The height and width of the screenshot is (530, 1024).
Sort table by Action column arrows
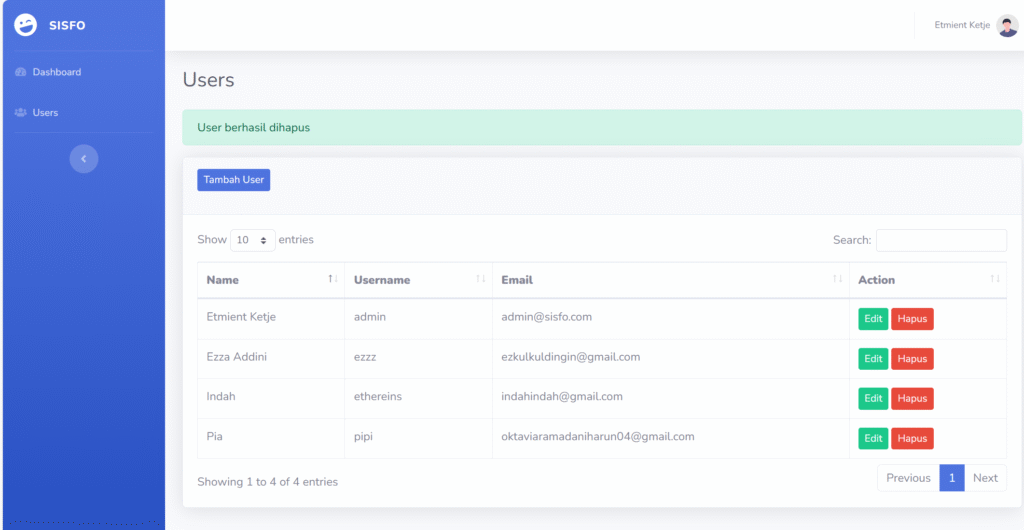click(994, 279)
